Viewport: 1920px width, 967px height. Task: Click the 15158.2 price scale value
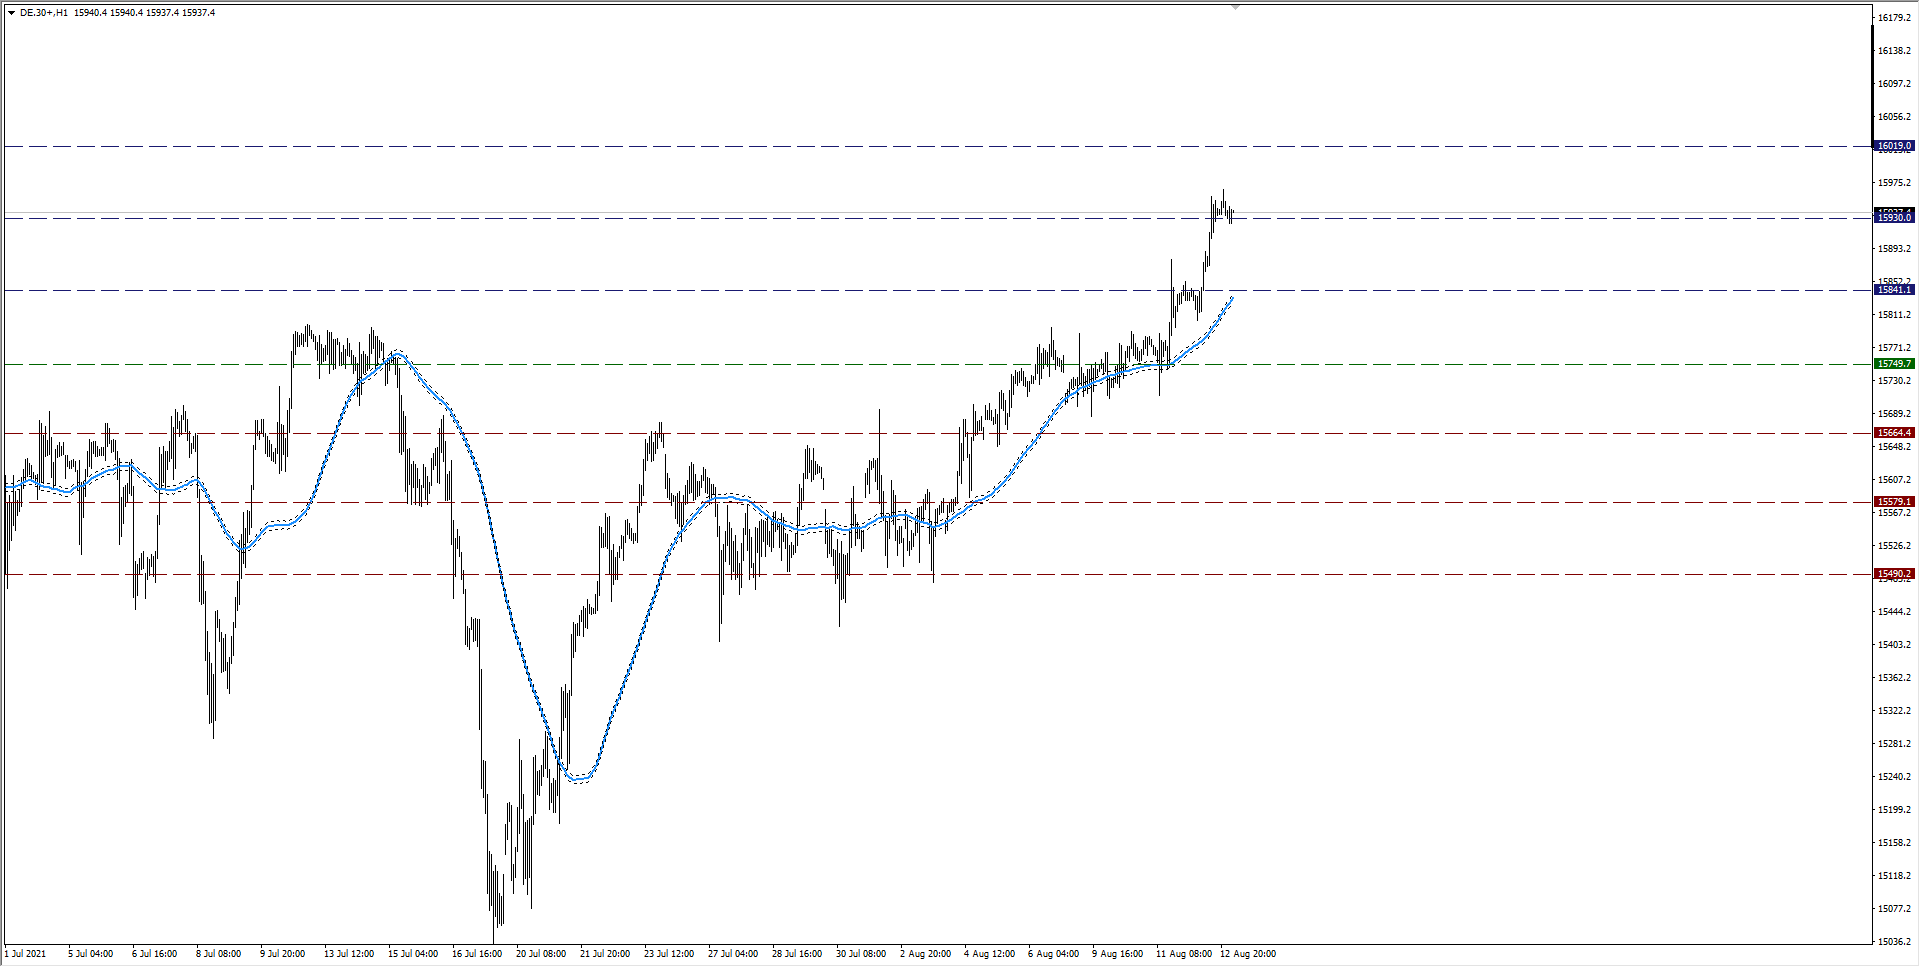coord(1894,843)
